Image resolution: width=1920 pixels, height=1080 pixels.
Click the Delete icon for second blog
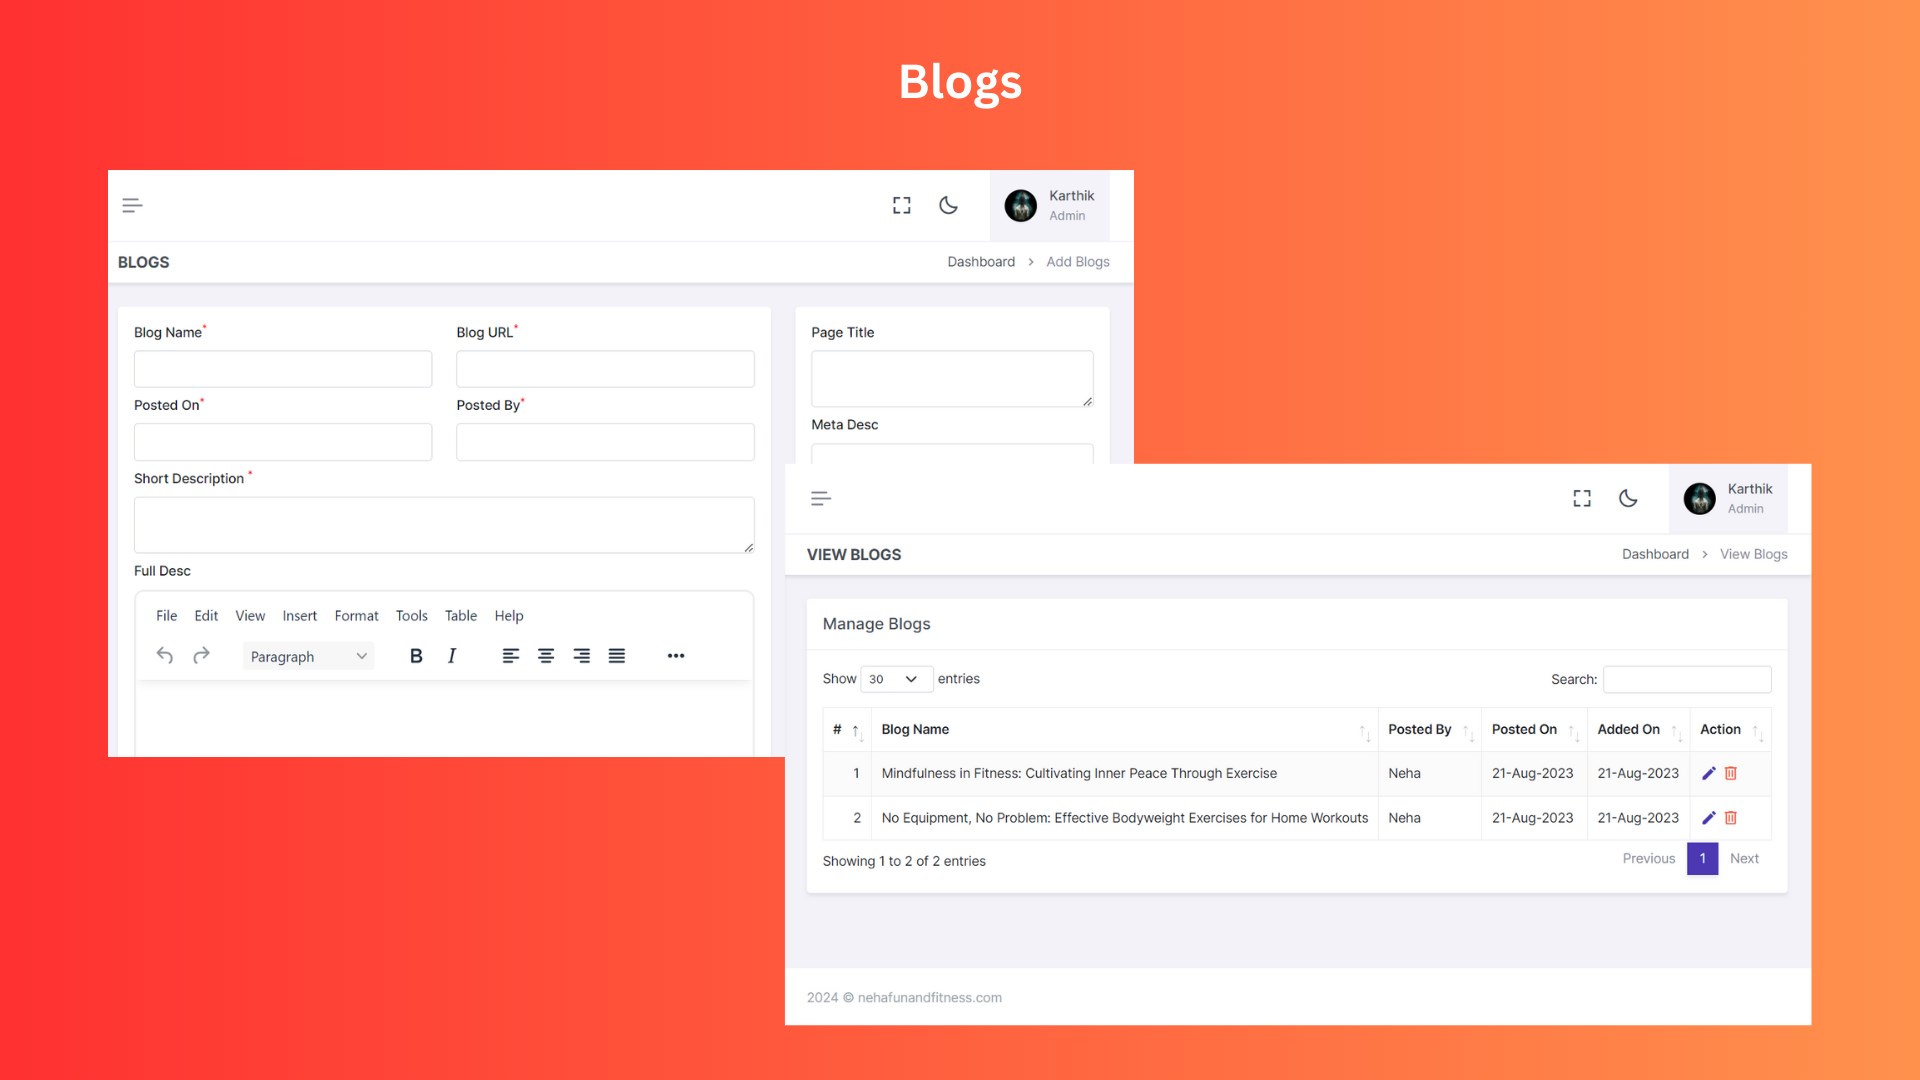point(1730,818)
